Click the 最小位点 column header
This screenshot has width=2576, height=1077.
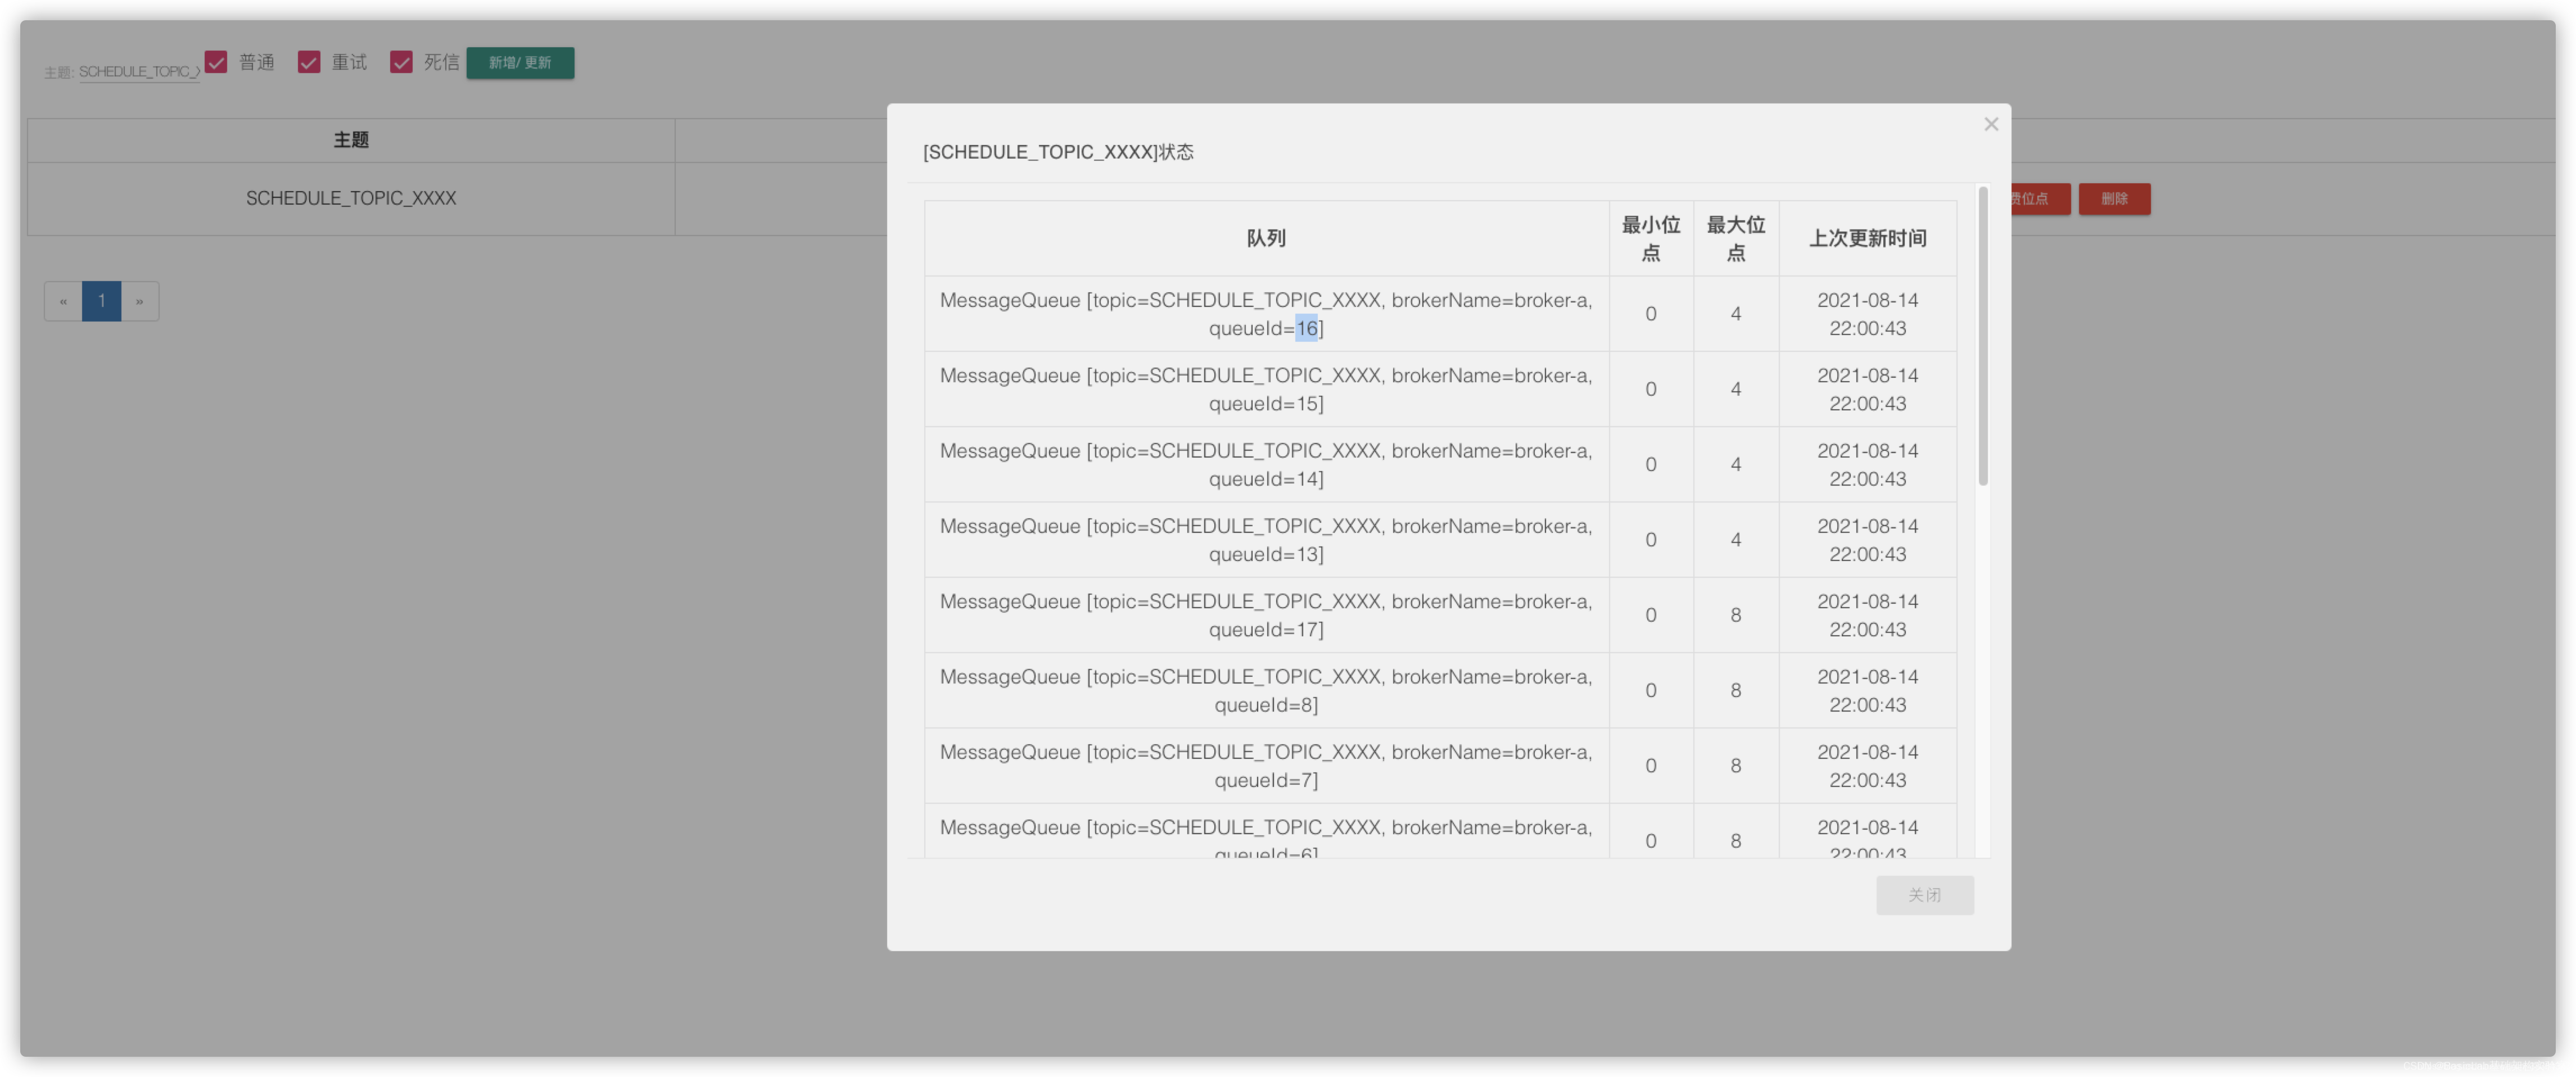pyautogui.click(x=1650, y=238)
